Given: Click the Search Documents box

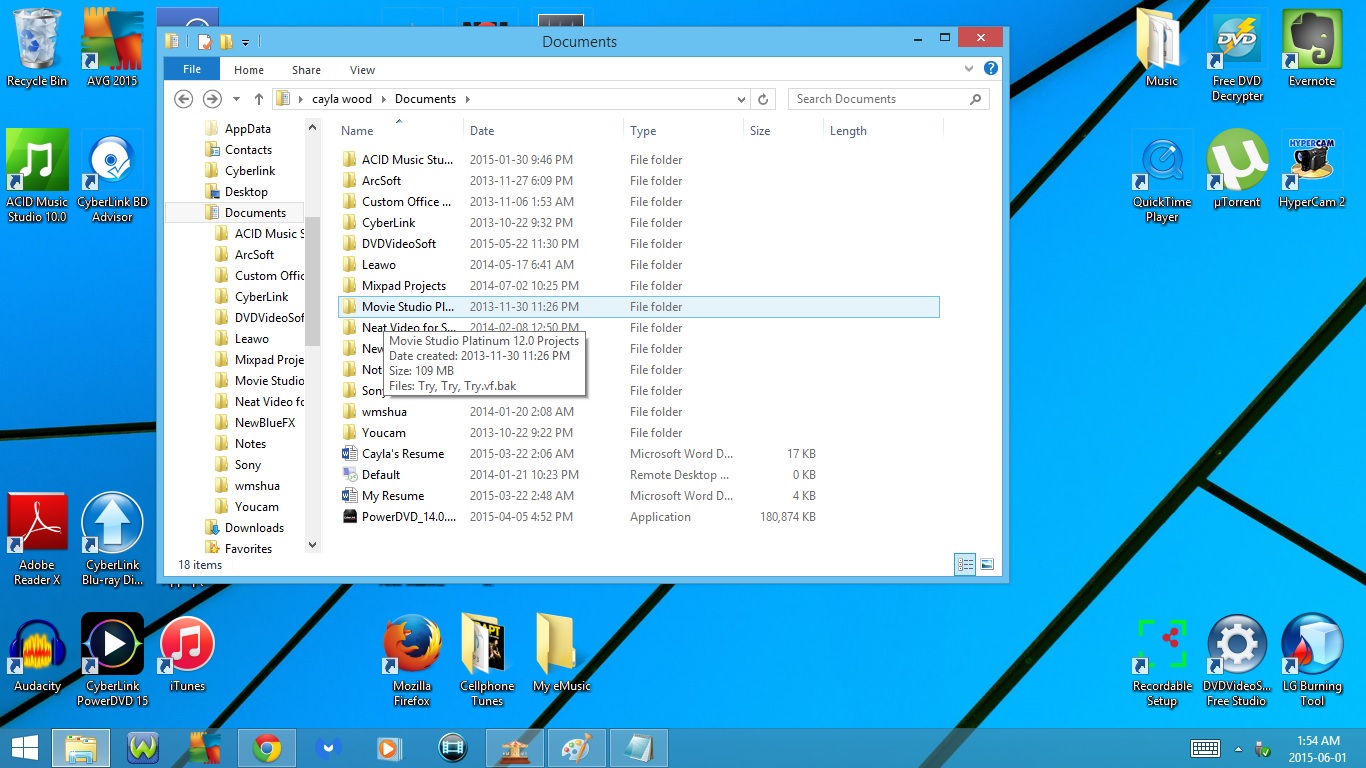Looking at the screenshot, I should (888, 99).
